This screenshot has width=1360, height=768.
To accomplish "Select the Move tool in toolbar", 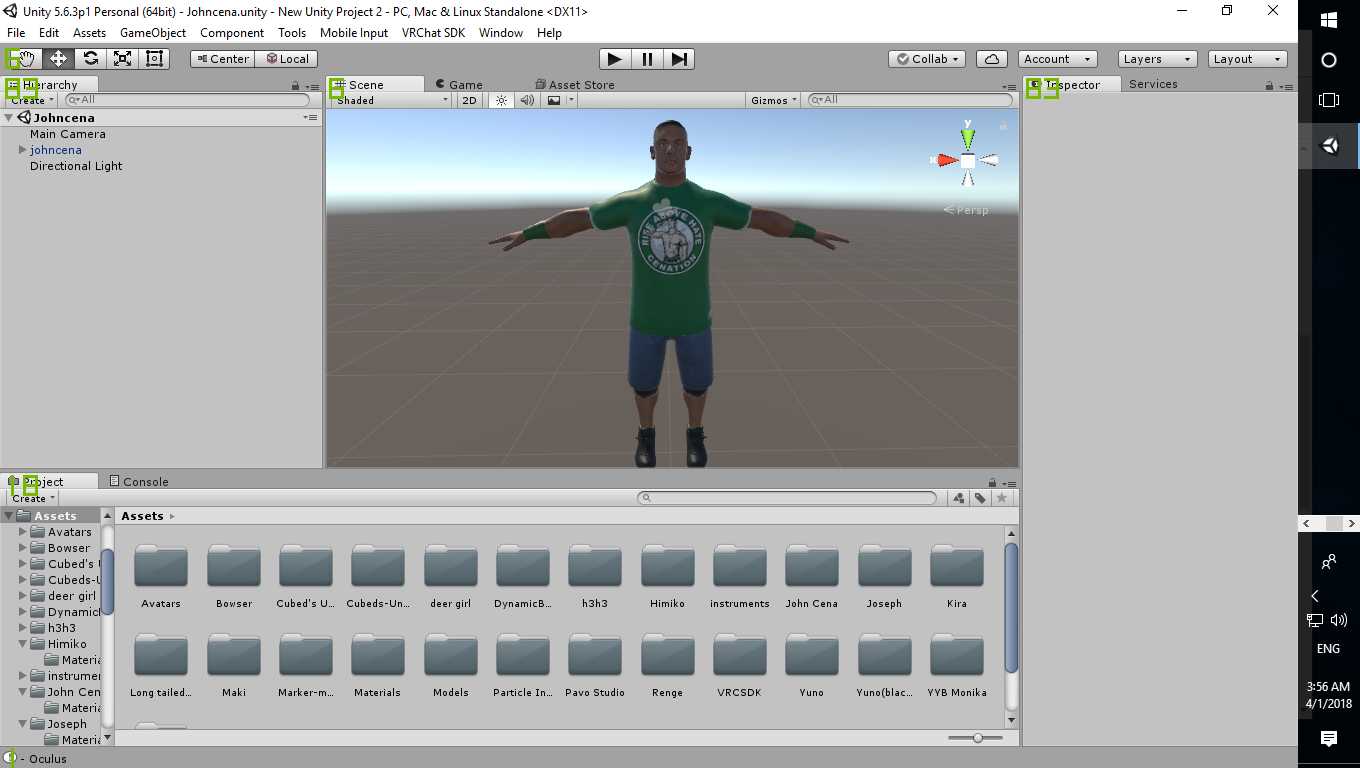I will point(58,59).
